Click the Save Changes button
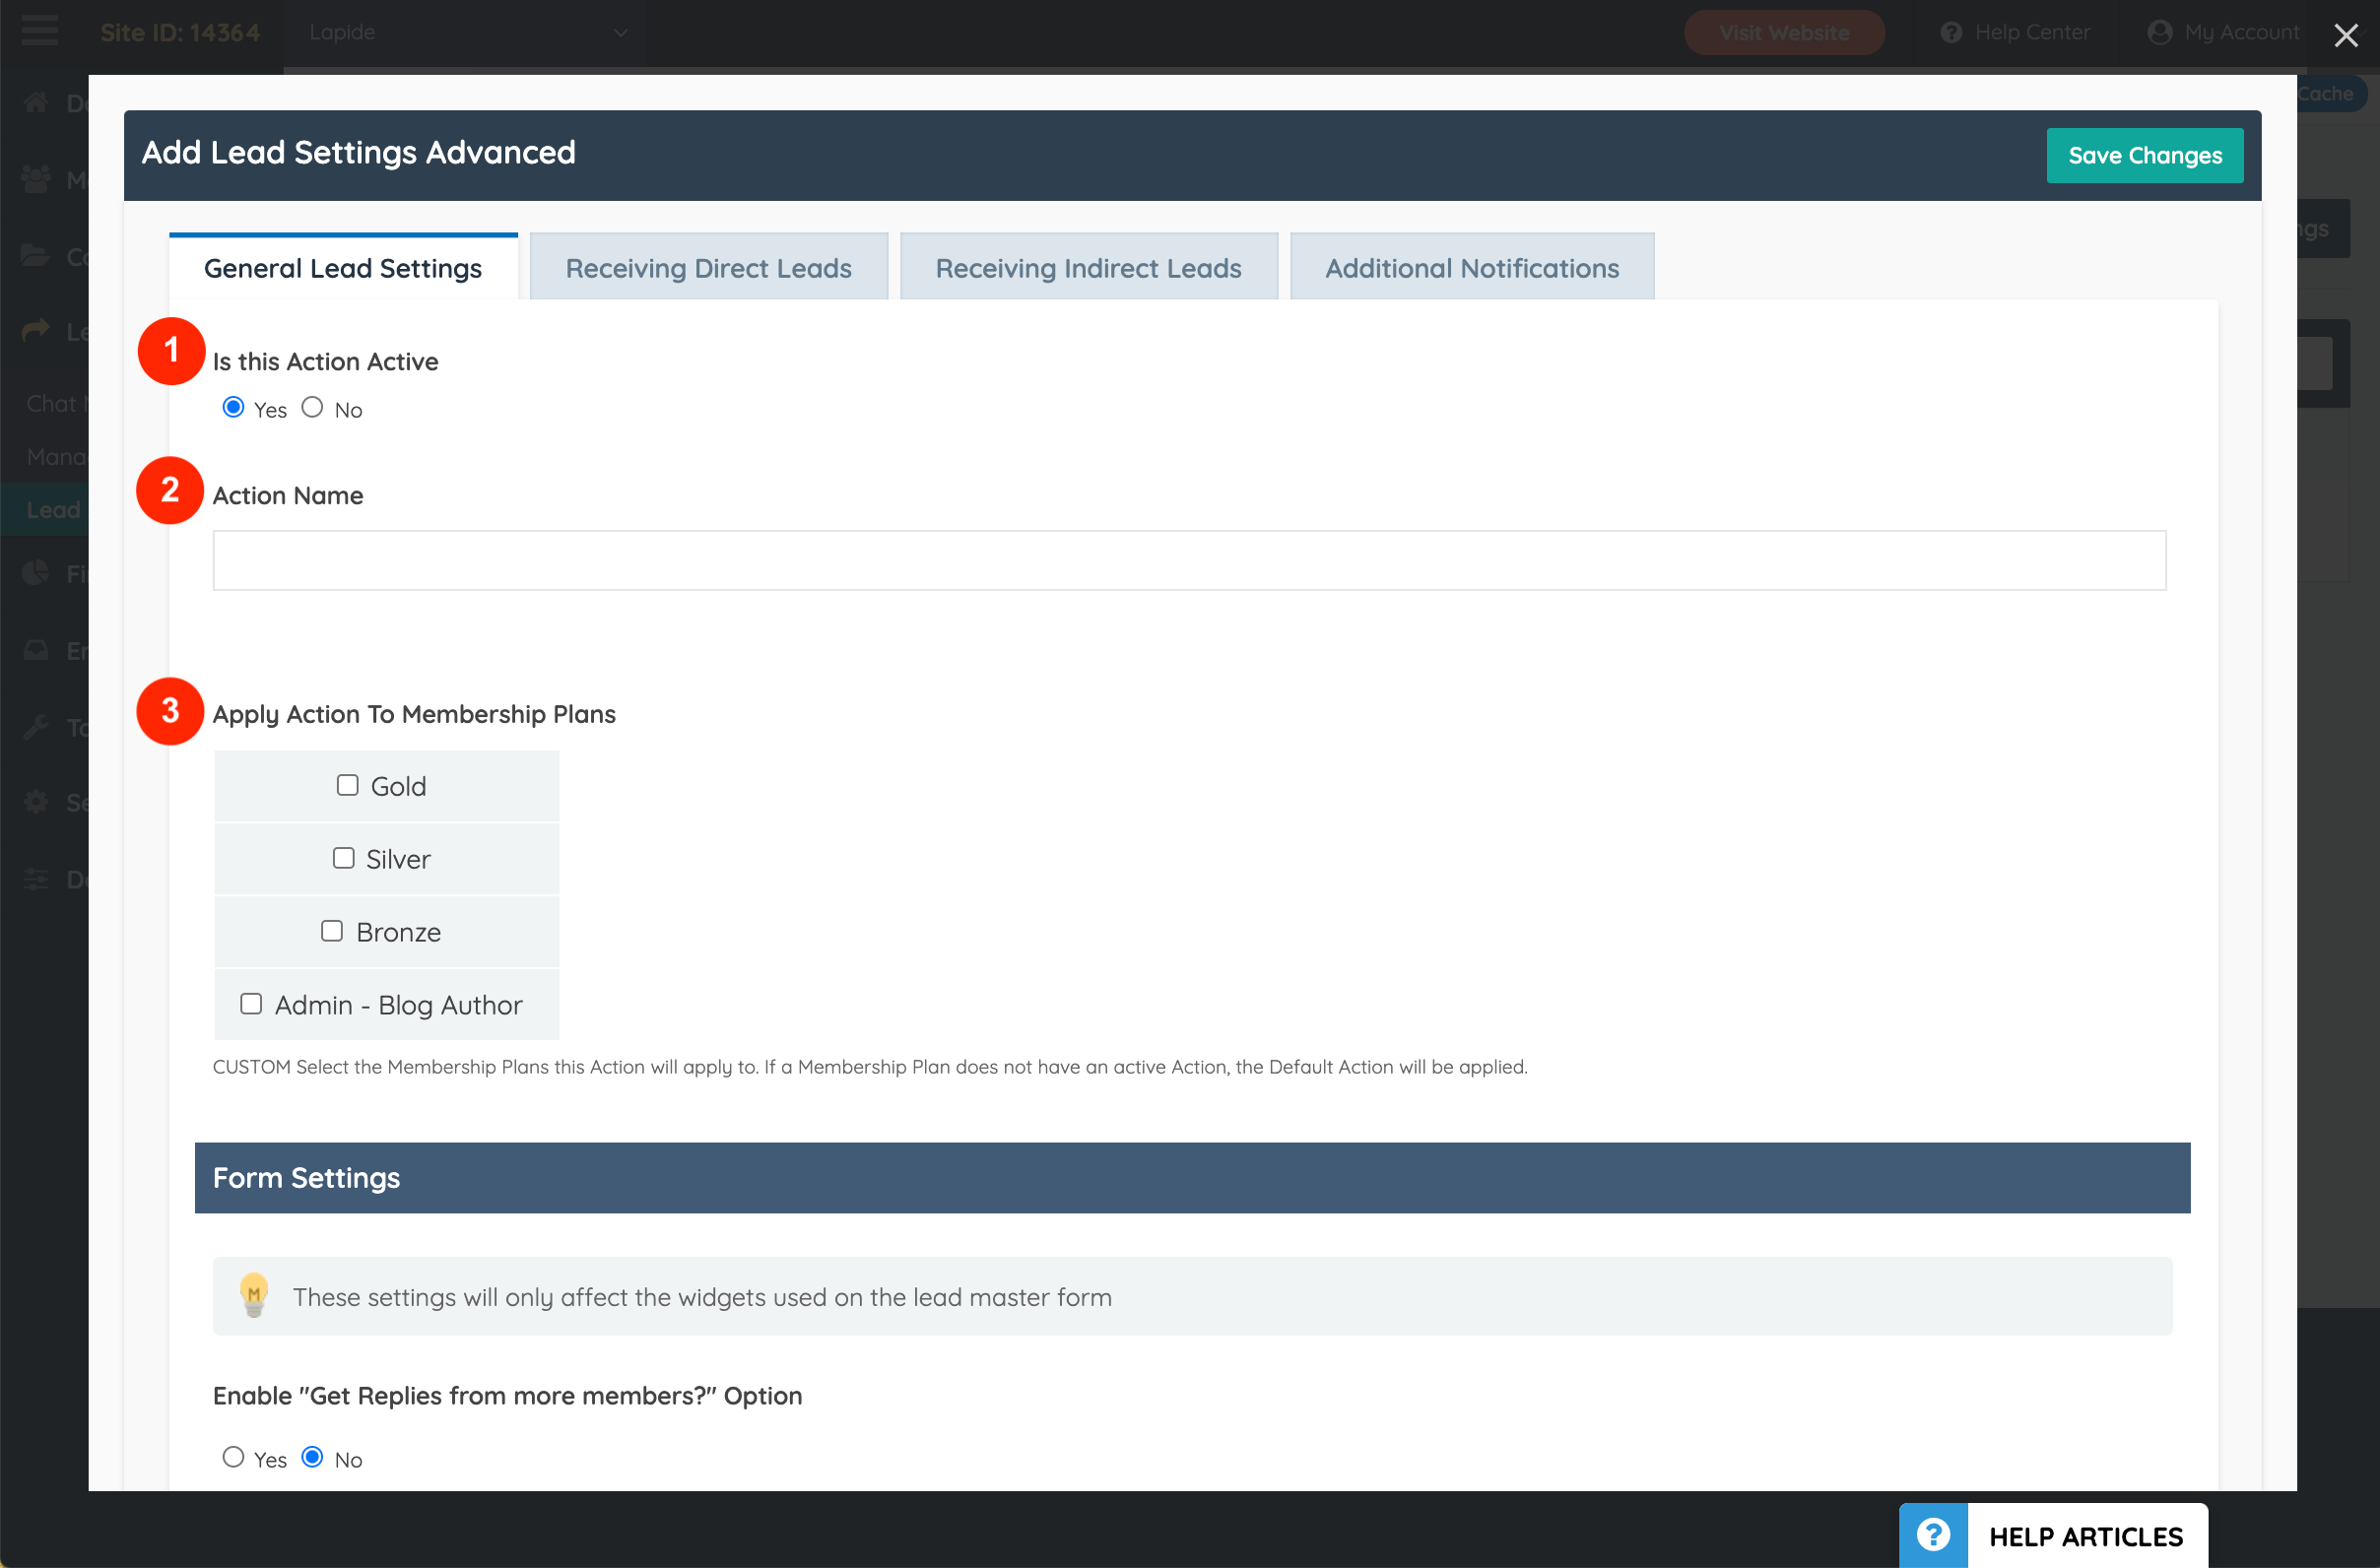This screenshot has height=1568, width=2380. coord(2144,155)
